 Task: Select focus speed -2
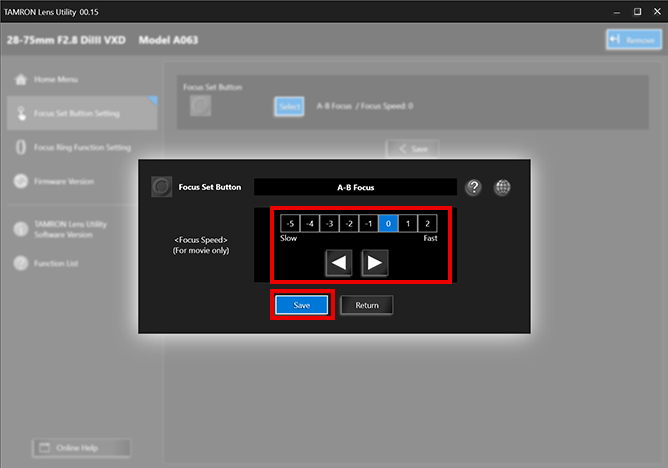point(349,224)
